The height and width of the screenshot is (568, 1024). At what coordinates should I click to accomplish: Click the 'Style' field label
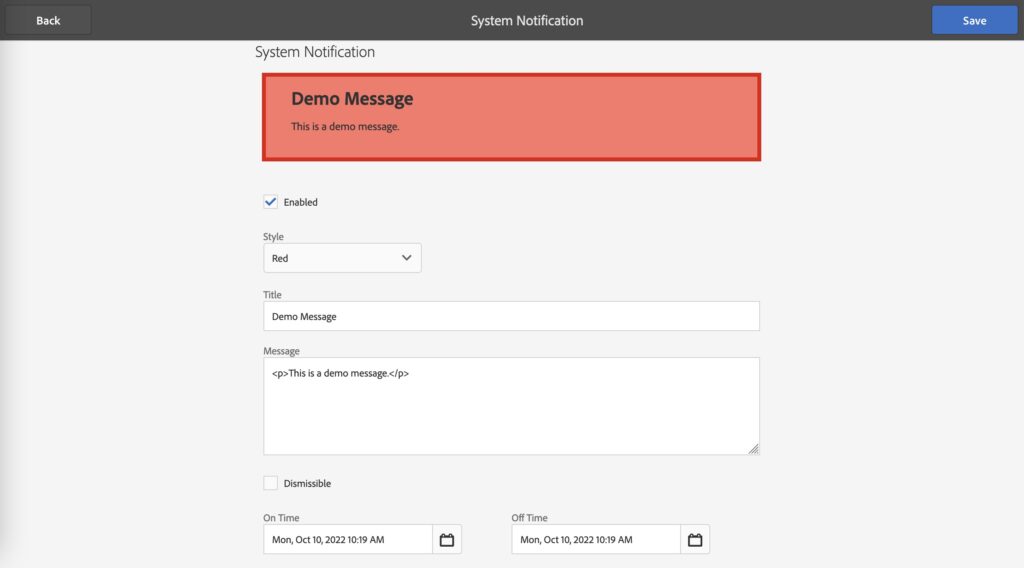click(273, 236)
